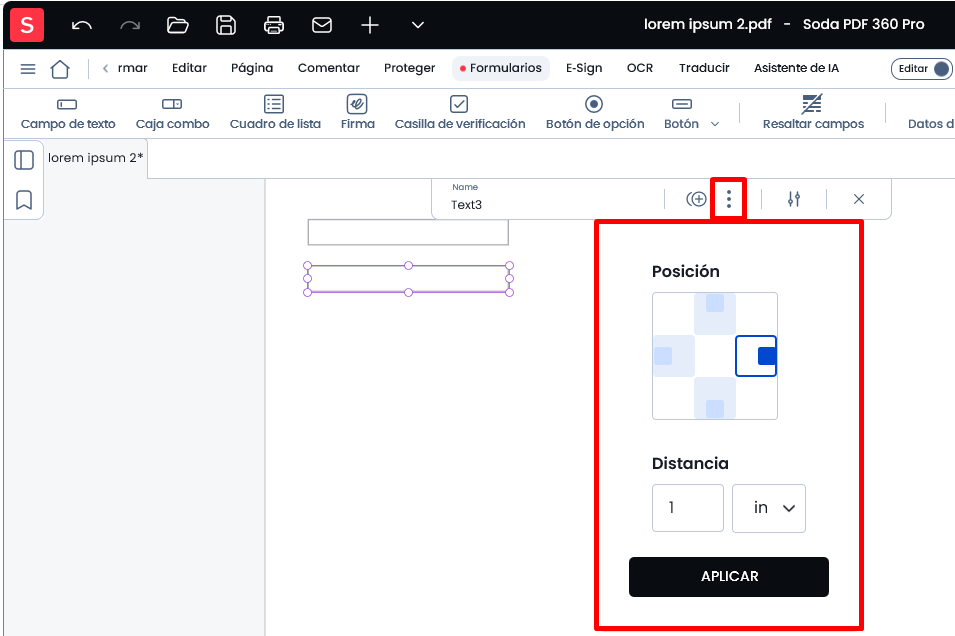Choose the right position option
Image resolution: width=955 pixels, height=636 pixels.
click(x=756, y=356)
